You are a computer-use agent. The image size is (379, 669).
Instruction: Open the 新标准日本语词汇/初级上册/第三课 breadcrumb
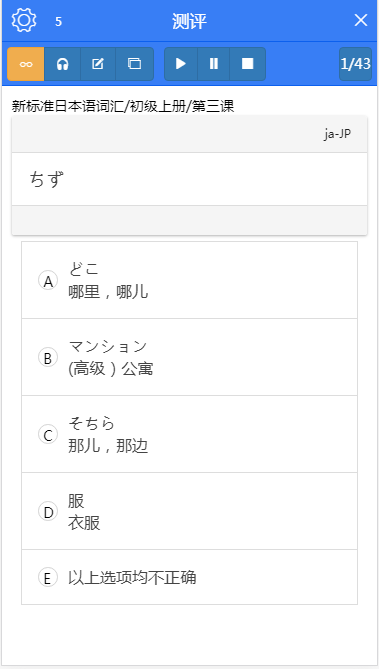(123, 106)
